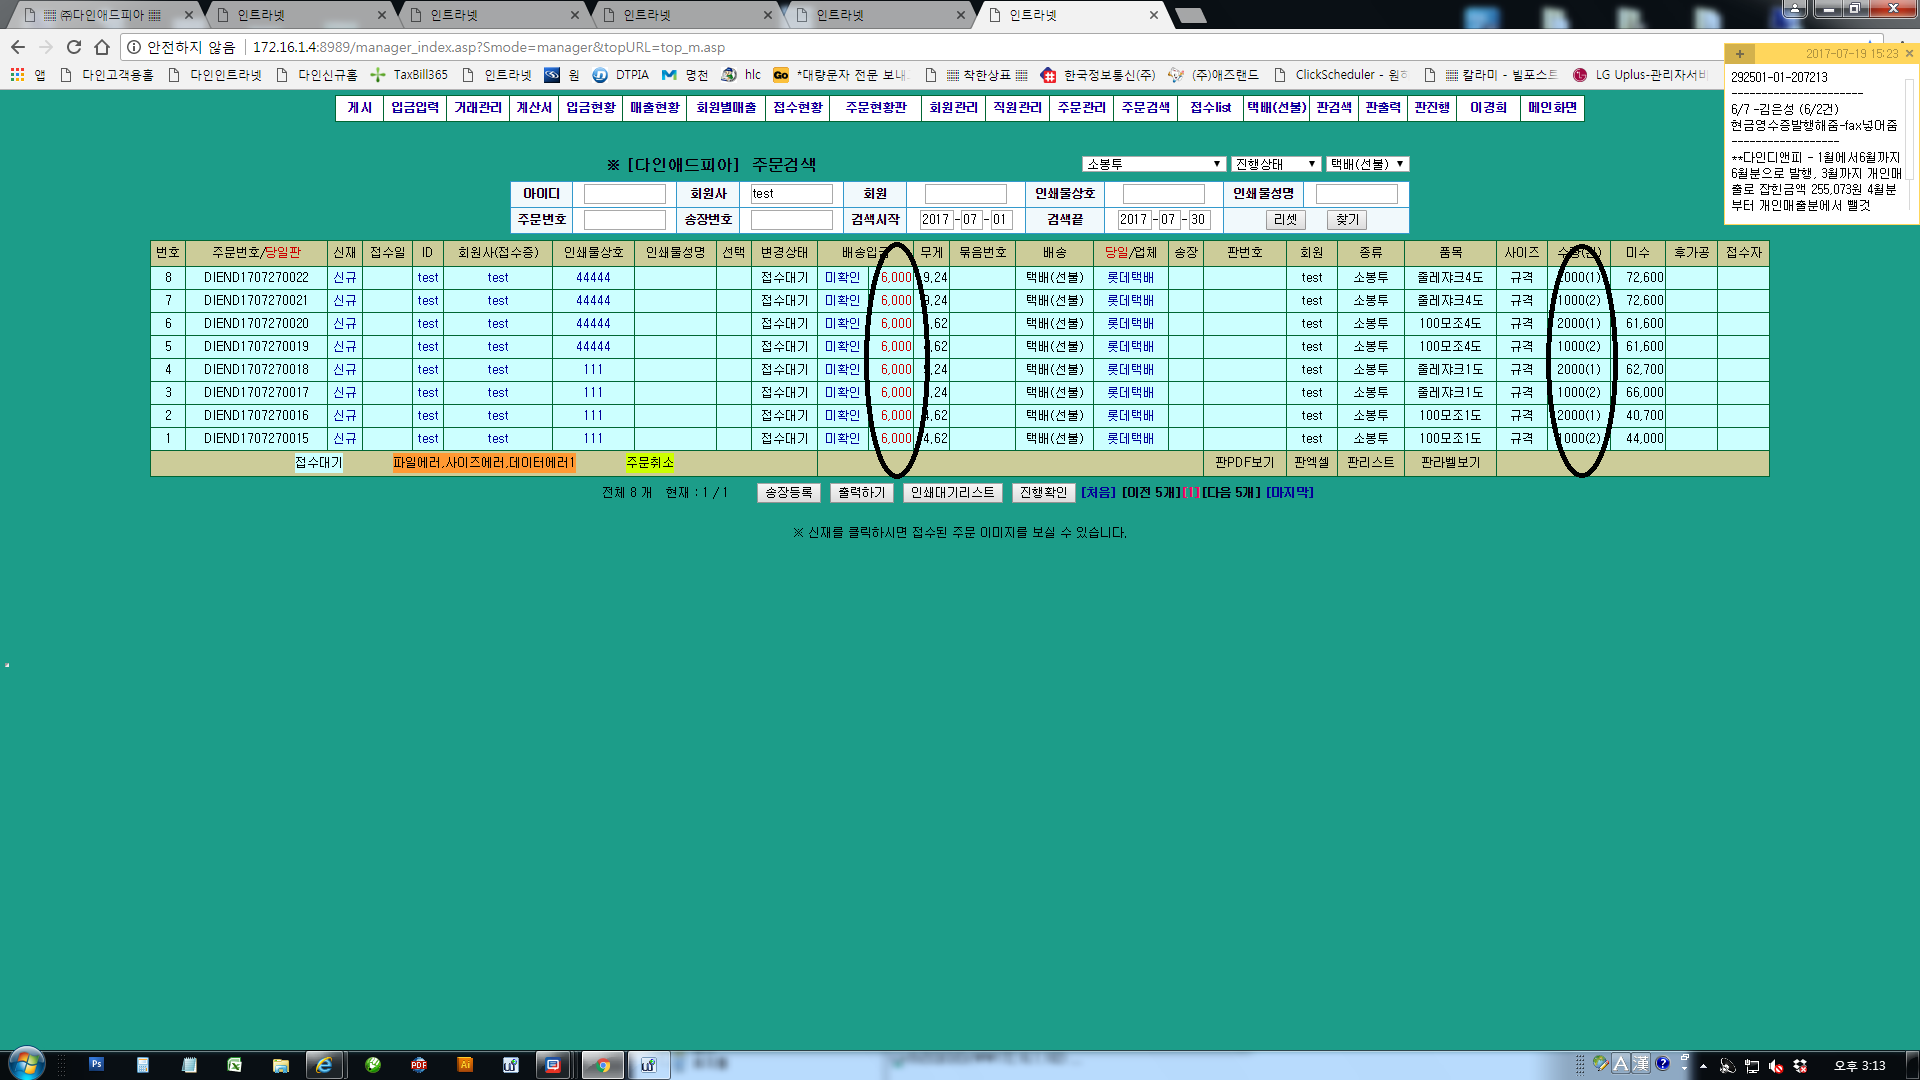The height and width of the screenshot is (1080, 1920).
Task: Expand the 소봉투 product dropdown
Action: [1153, 164]
